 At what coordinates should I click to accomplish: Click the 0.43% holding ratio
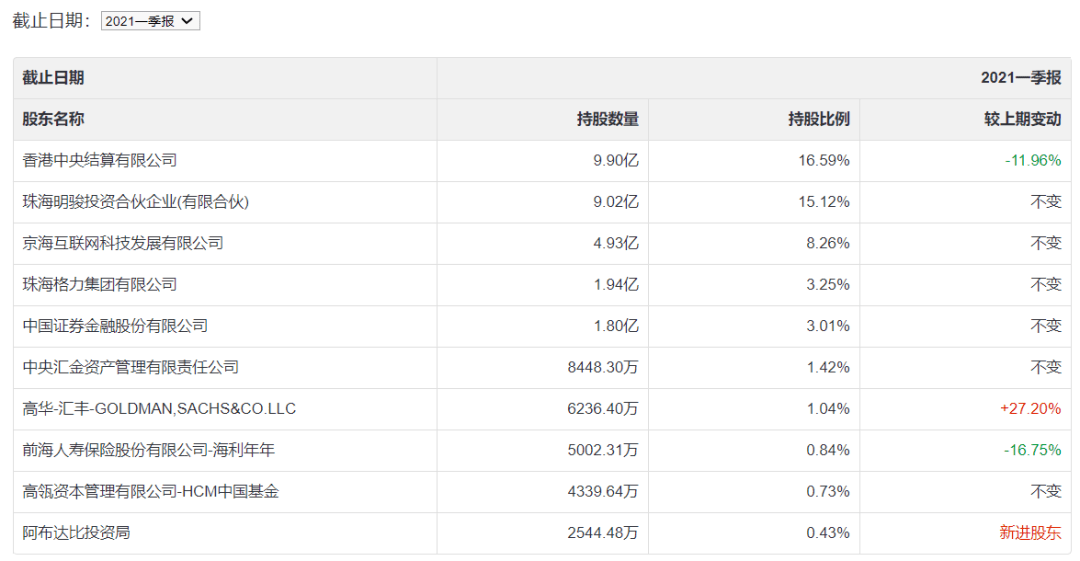pos(828,533)
